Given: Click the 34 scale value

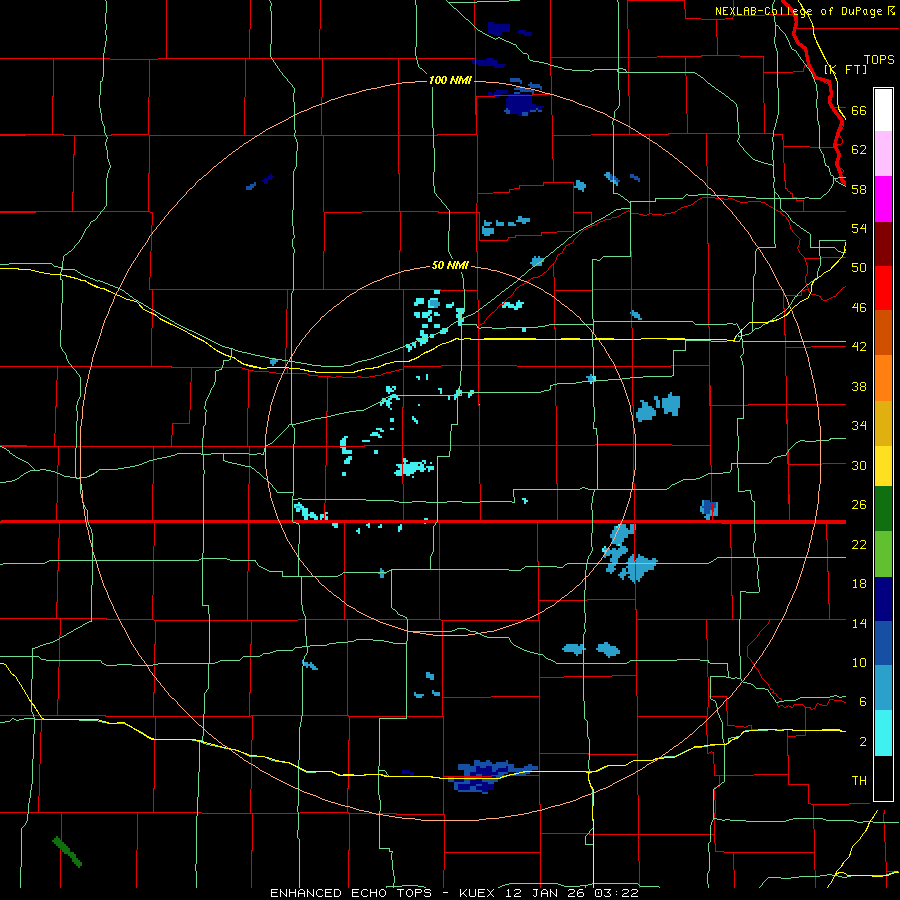Looking at the screenshot, I should [x=859, y=425].
